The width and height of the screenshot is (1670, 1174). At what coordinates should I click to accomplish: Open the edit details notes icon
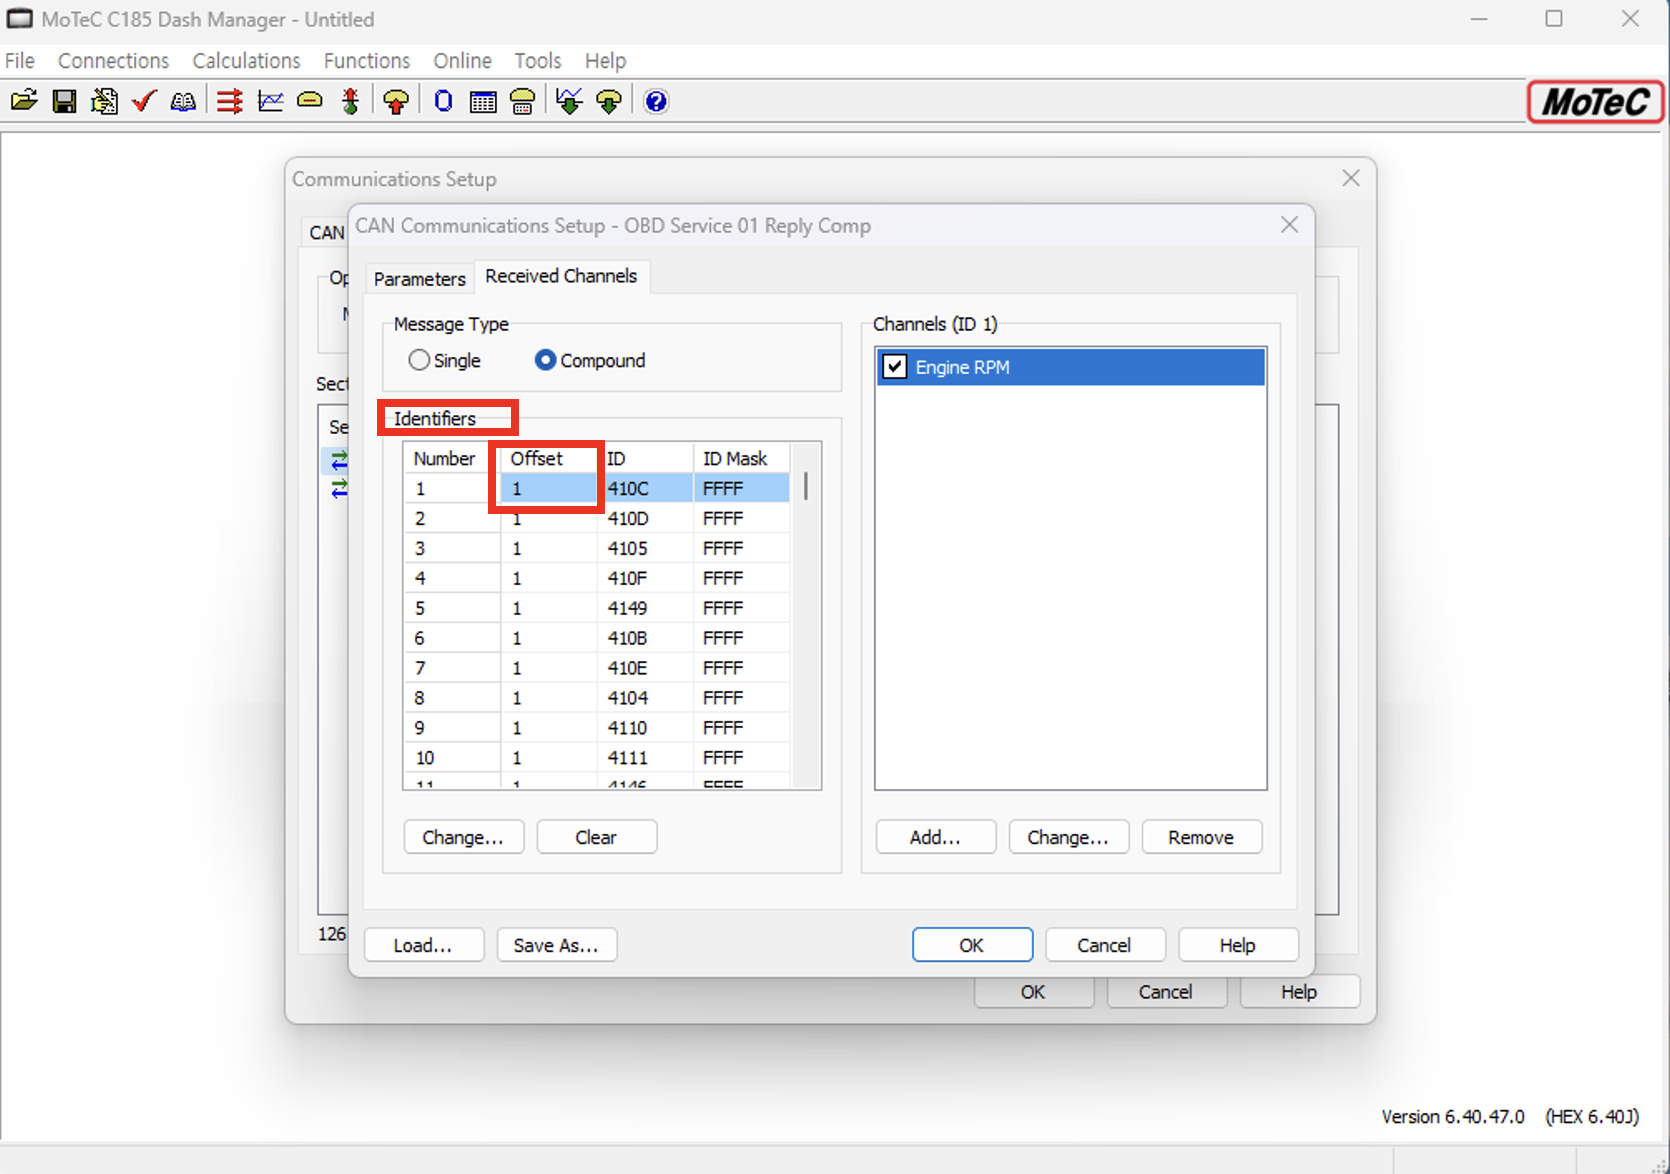(x=104, y=101)
